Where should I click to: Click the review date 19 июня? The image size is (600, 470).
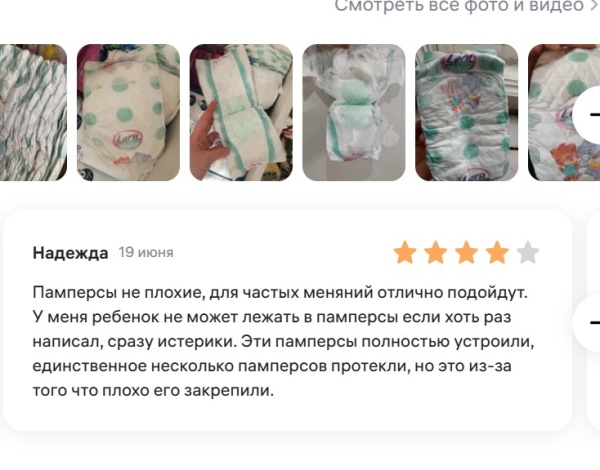(146, 253)
